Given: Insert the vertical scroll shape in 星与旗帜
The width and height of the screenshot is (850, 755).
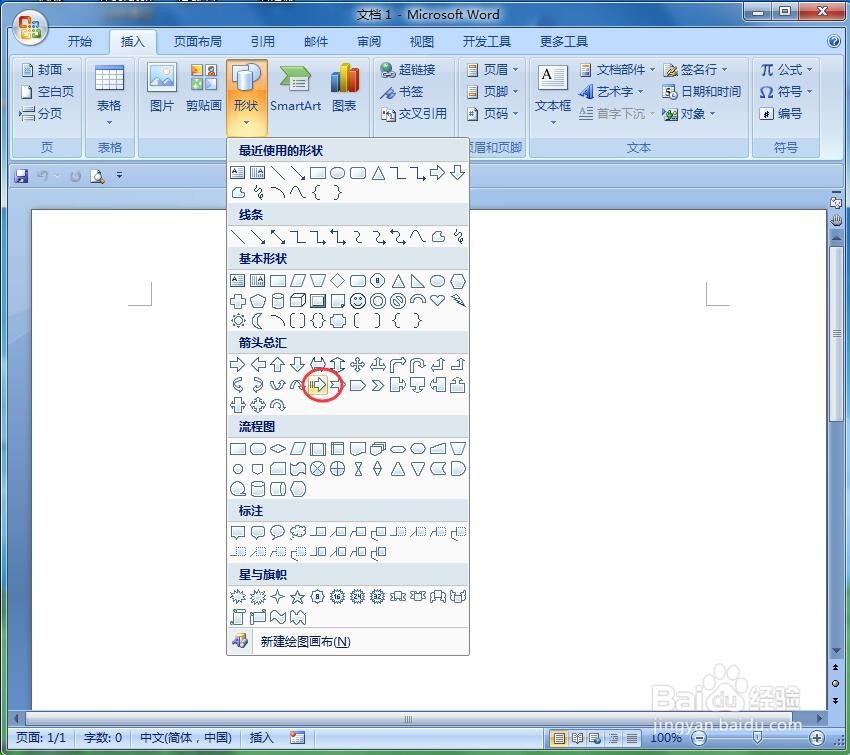Looking at the screenshot, I should [238, 617].
